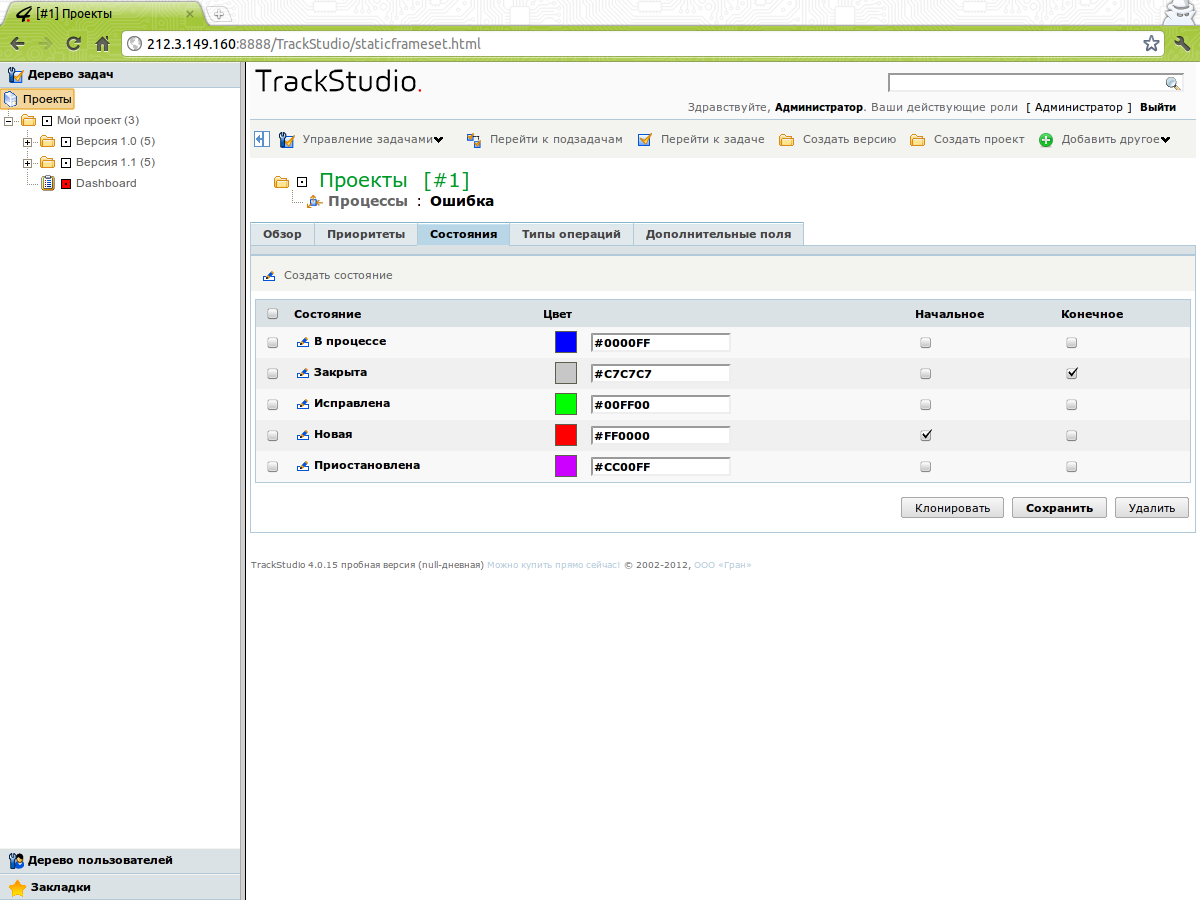Click the edit icon beside Приостановлена
The image size is (1200, 900).
pos(303,466)
